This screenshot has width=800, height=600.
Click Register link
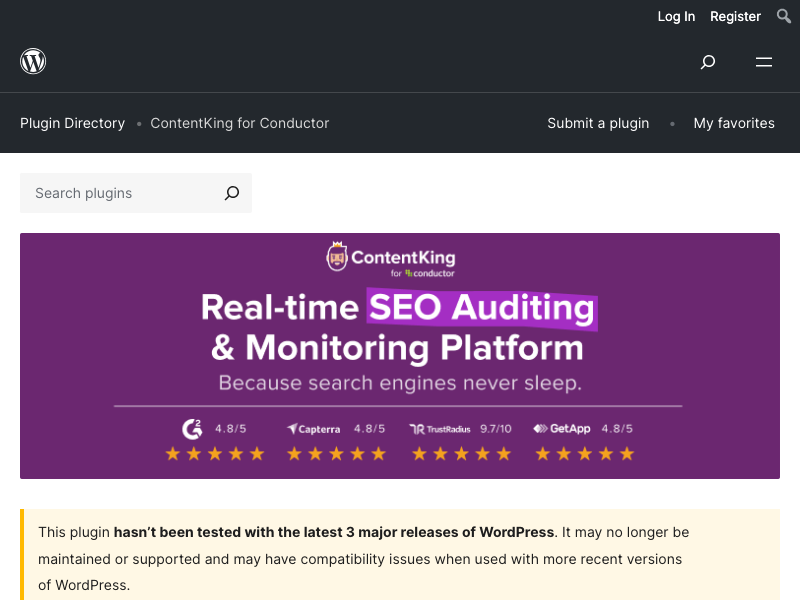[735, 16]
